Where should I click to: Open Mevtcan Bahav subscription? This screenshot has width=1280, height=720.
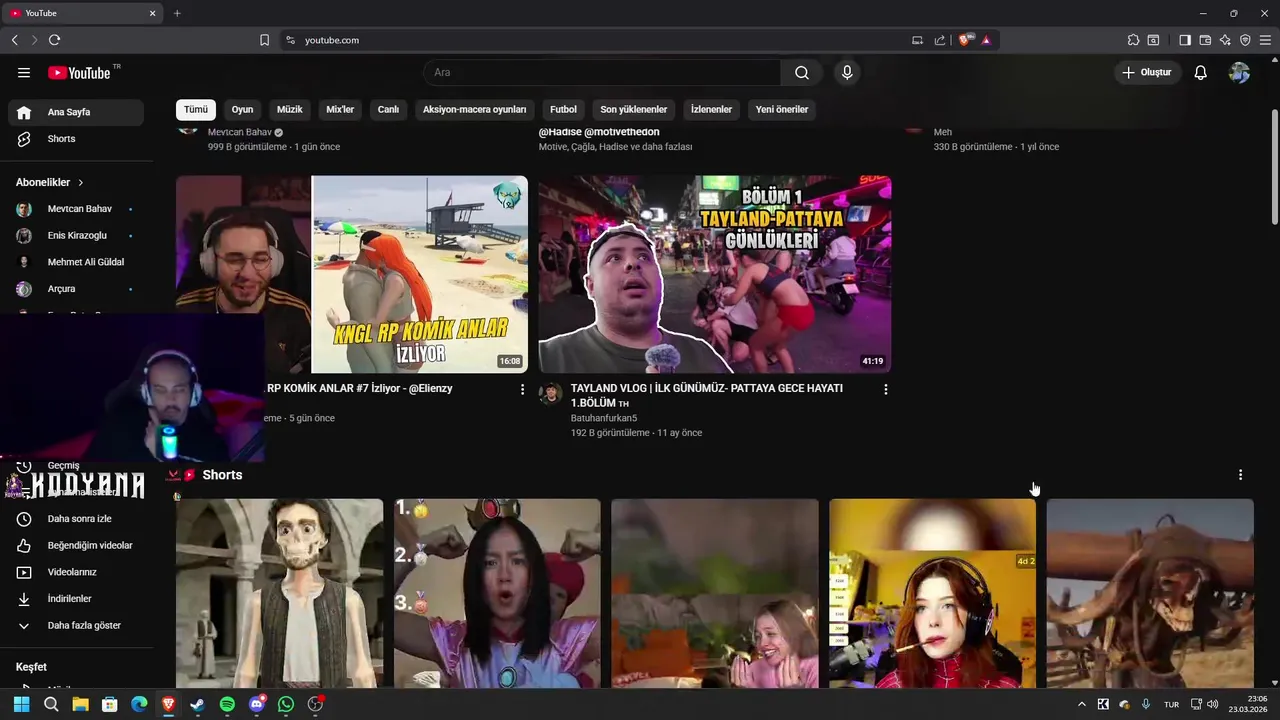(x=76, y=209)
